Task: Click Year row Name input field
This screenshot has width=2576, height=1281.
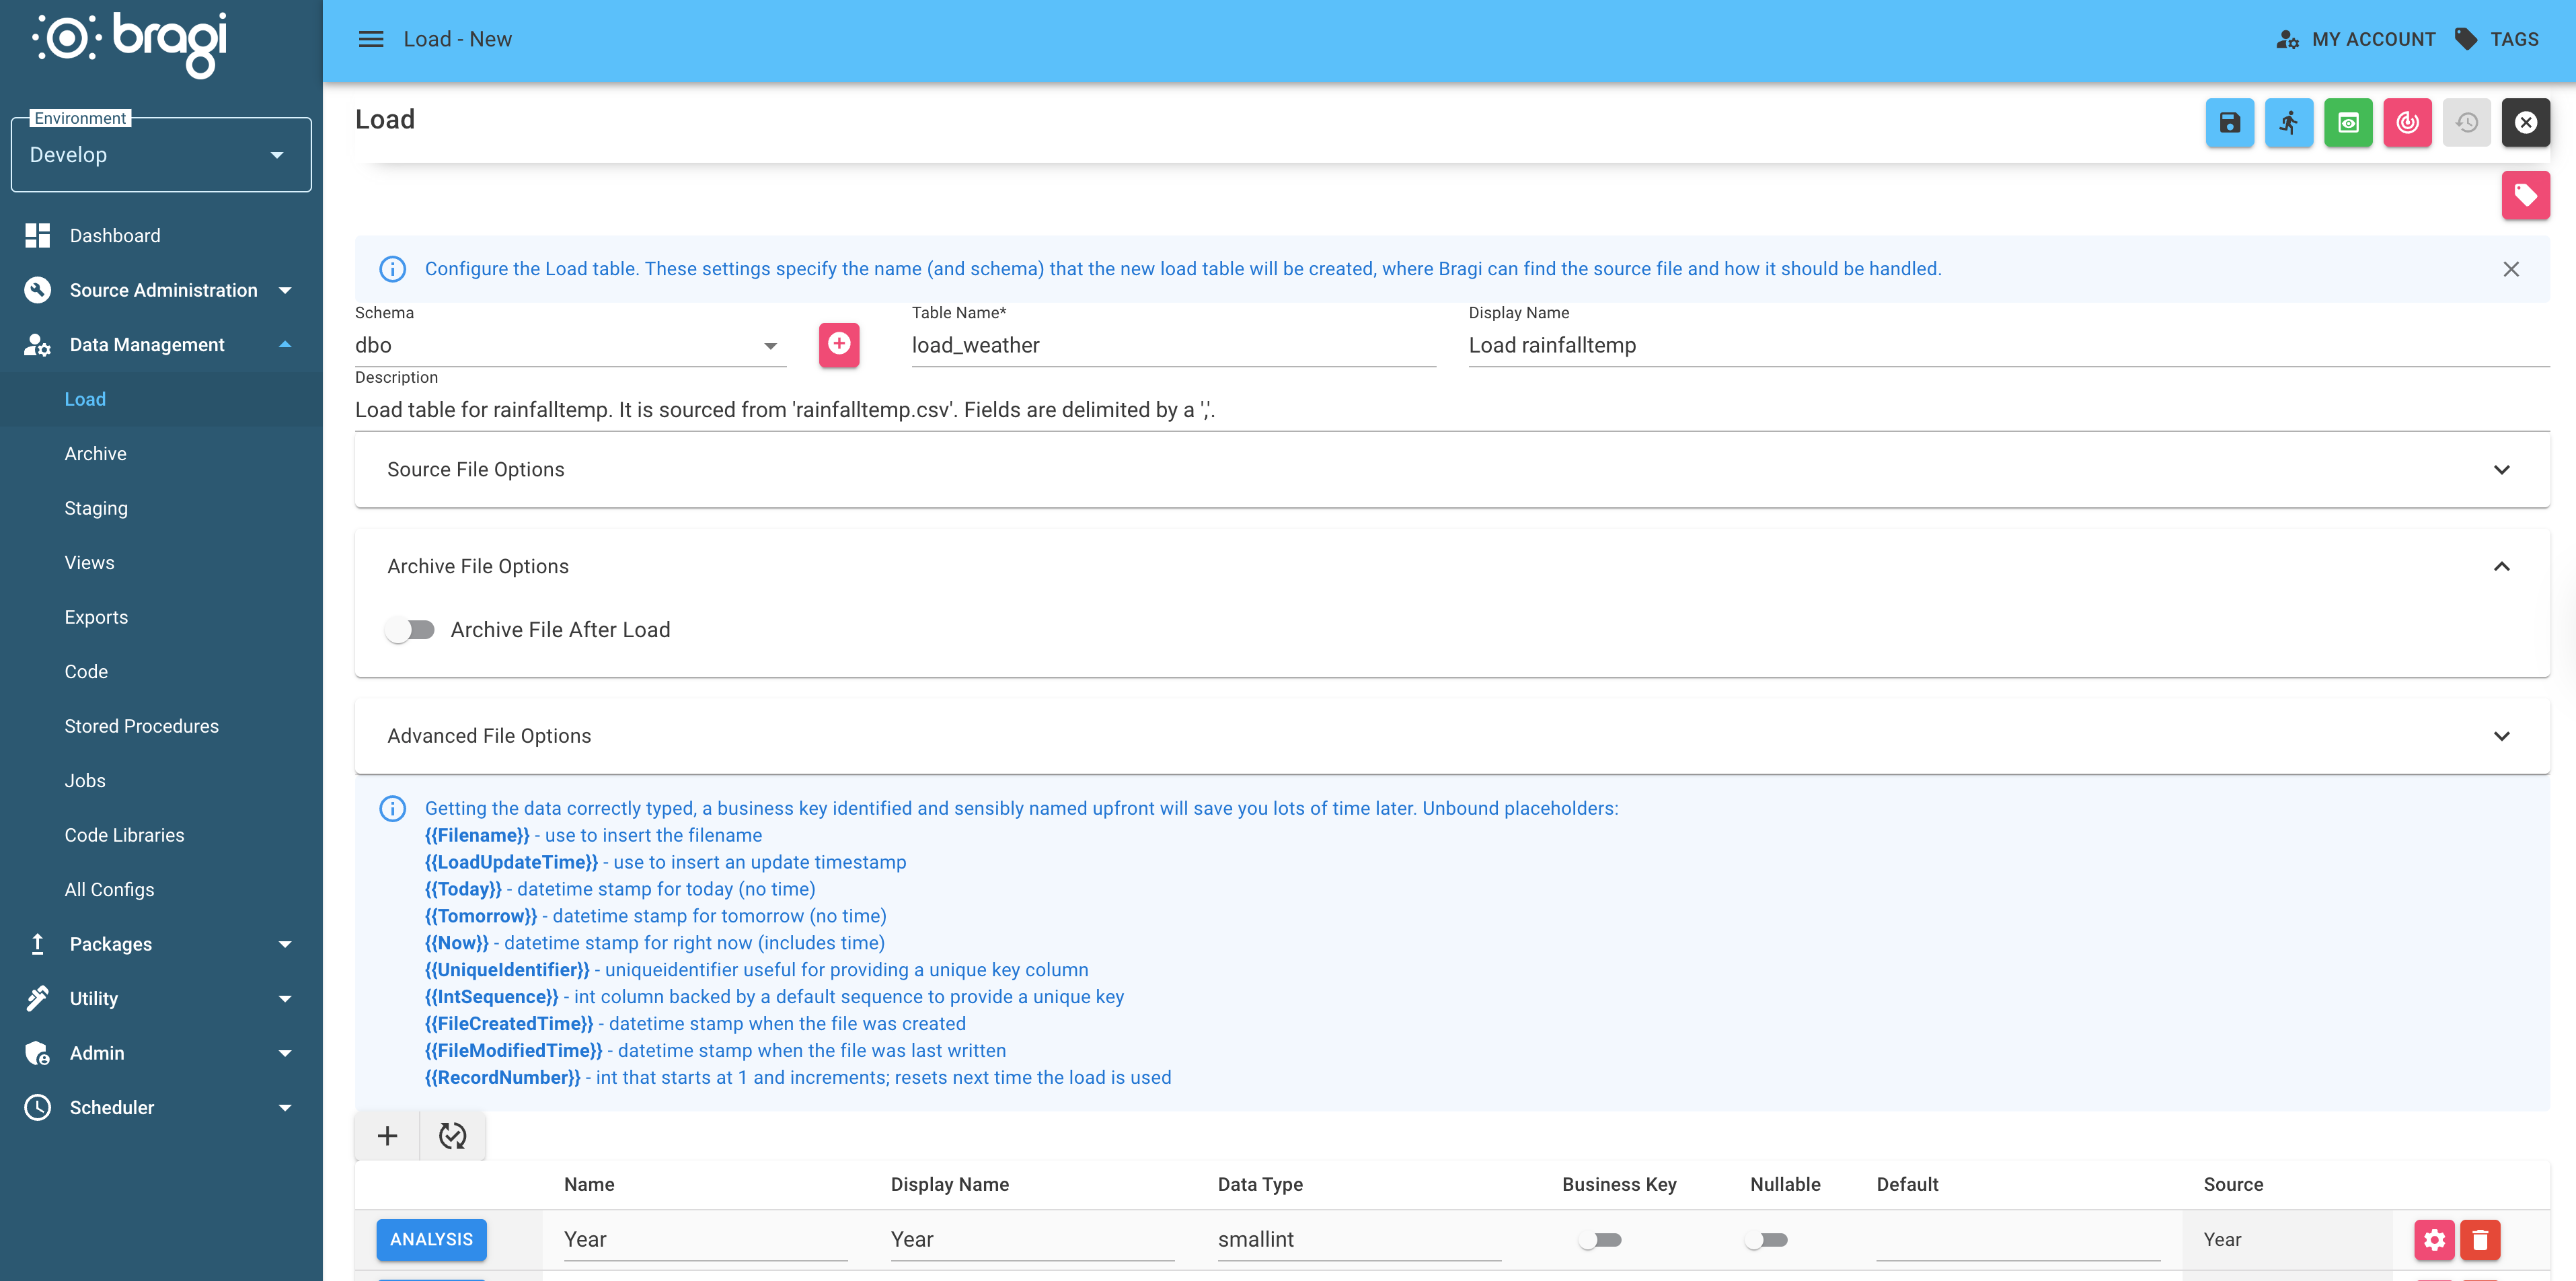Action: pyautogui.click(x=705, y=1240)
